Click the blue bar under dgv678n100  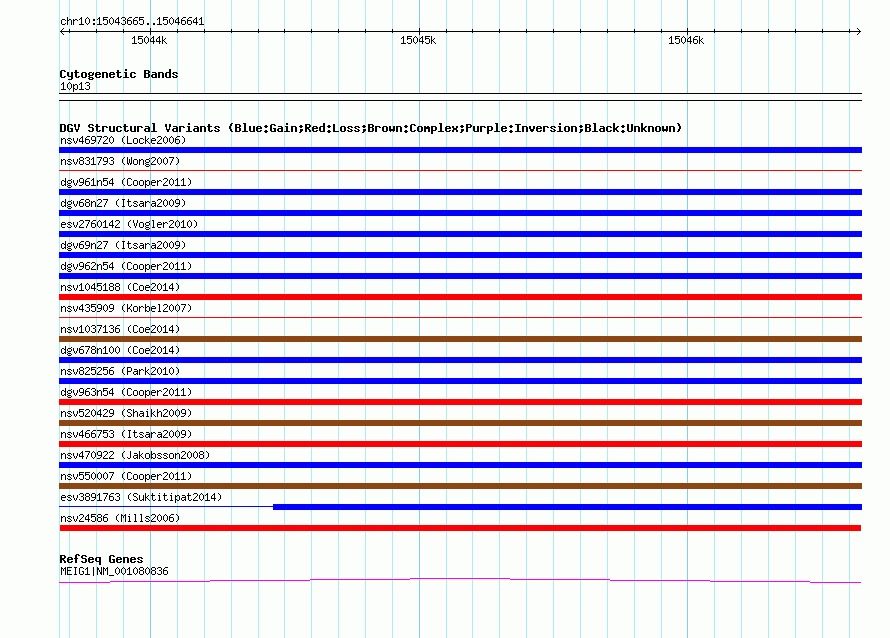[x=460, y=360]
